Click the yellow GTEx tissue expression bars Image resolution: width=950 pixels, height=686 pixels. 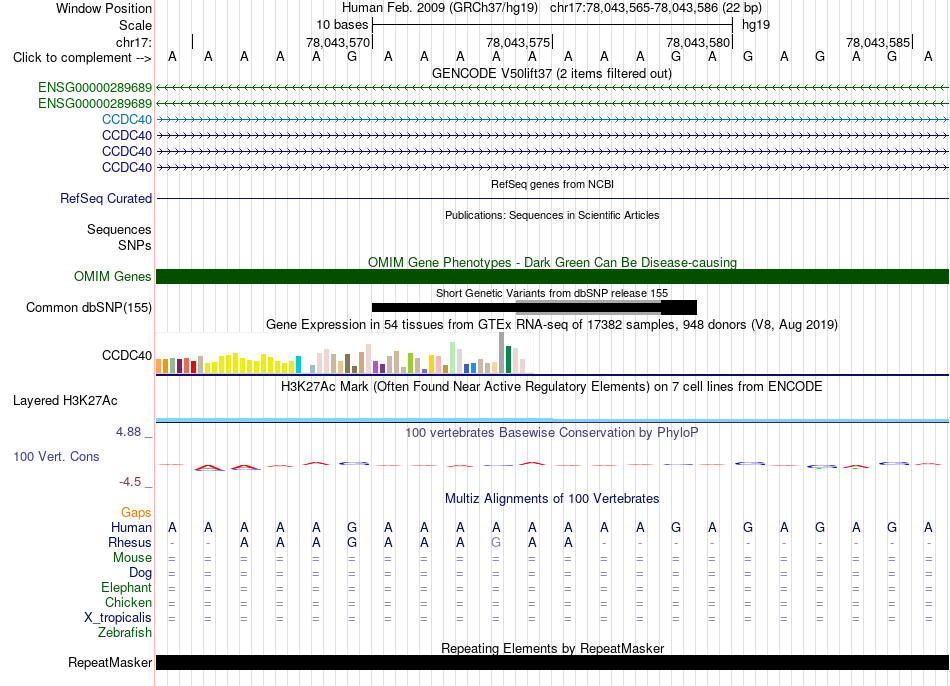click(x=251, y=362)
